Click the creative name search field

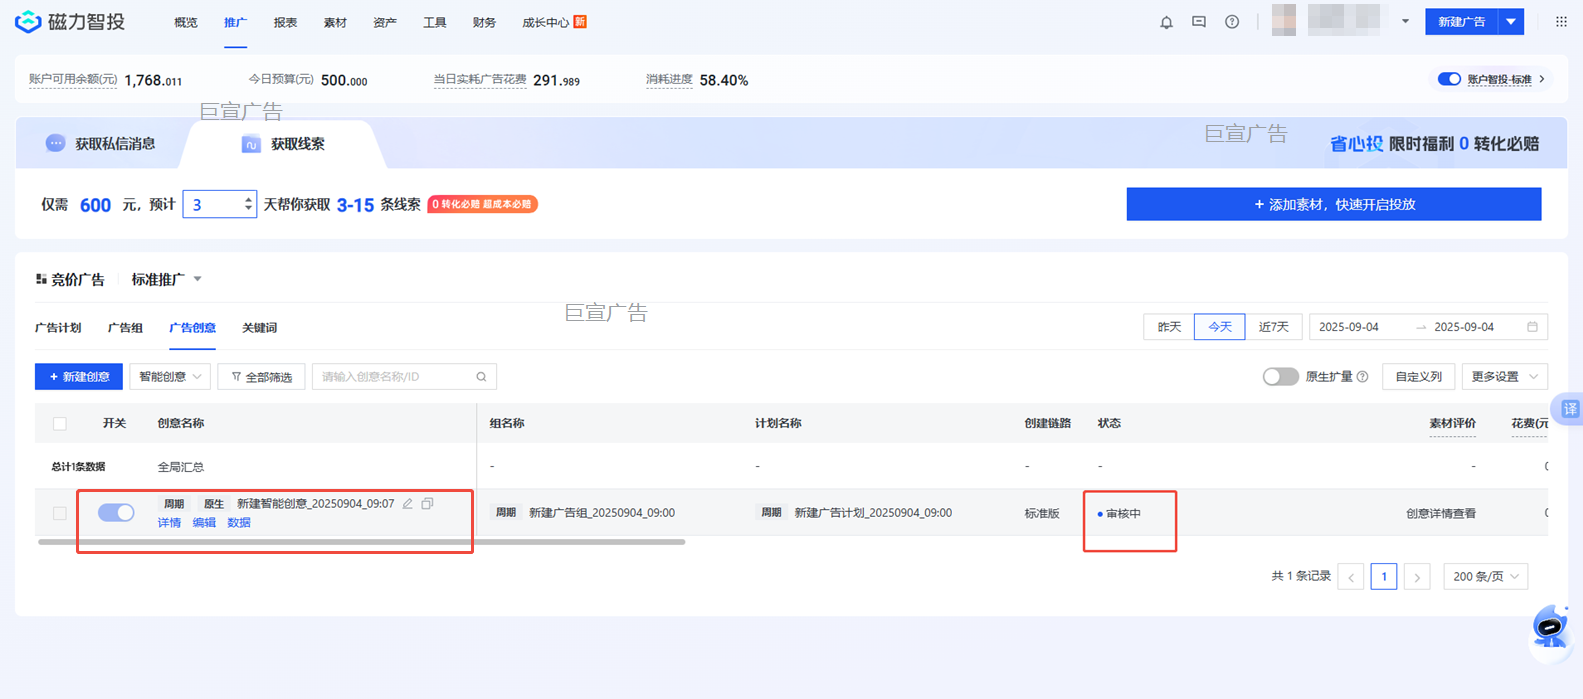tap(396, 377)
